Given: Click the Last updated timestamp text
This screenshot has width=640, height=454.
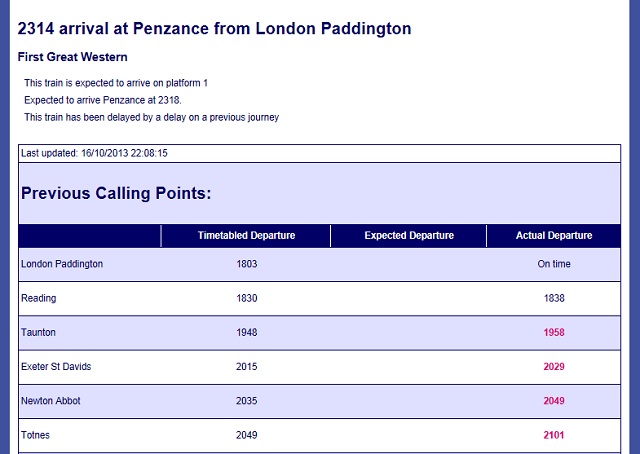Looking at the screenshot, I should (x=94, y=153).
